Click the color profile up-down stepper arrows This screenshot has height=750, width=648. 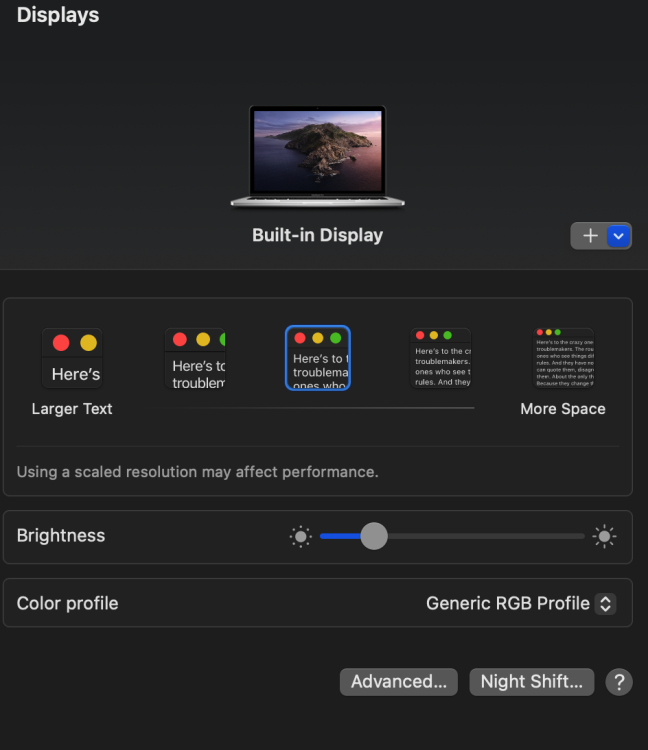[605, 603]
